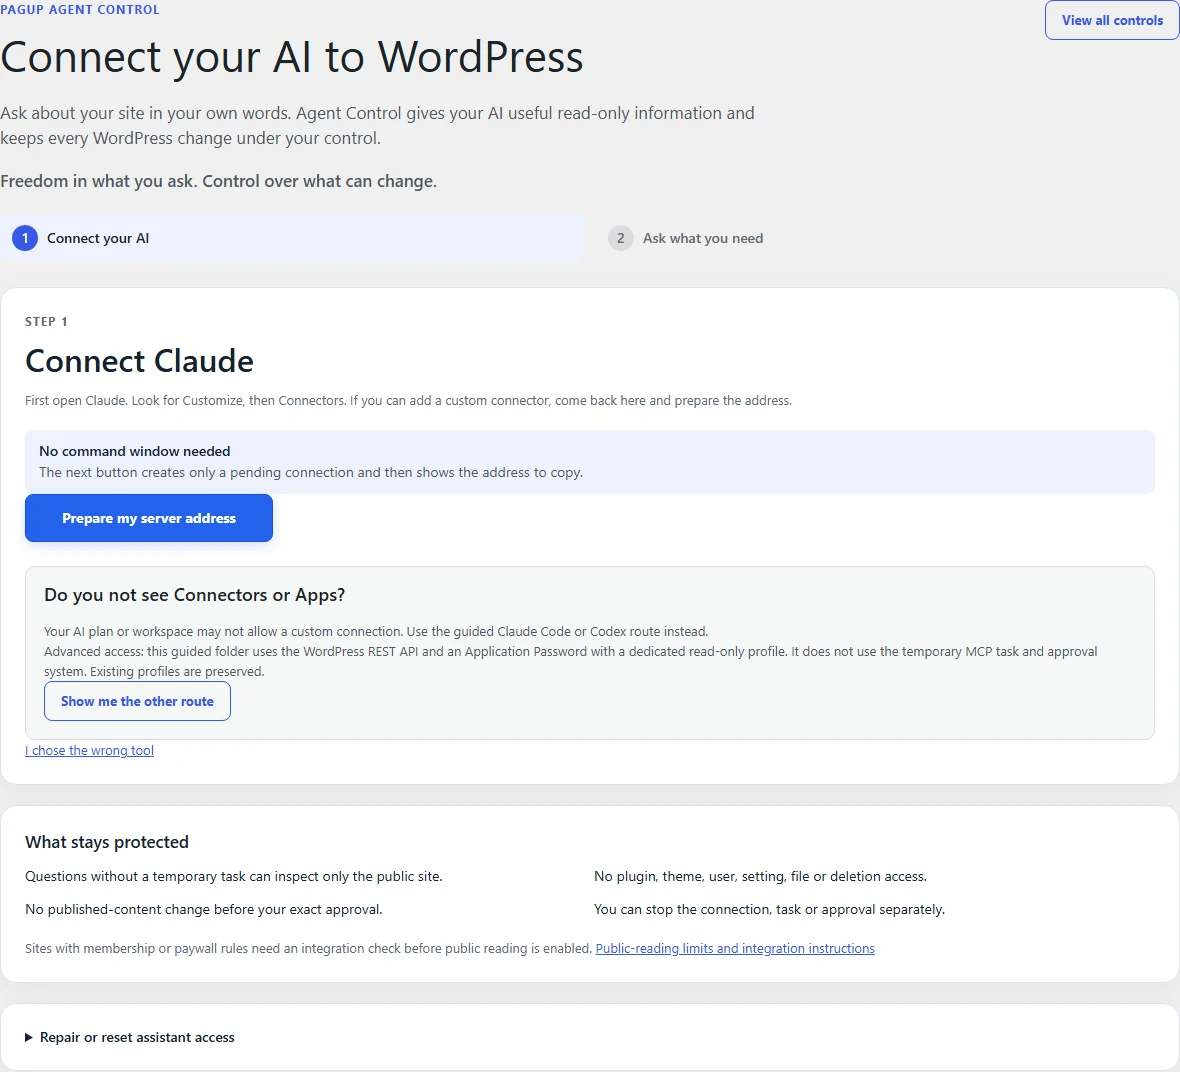Select the Connect your AI step tab

tap(292, 238)
